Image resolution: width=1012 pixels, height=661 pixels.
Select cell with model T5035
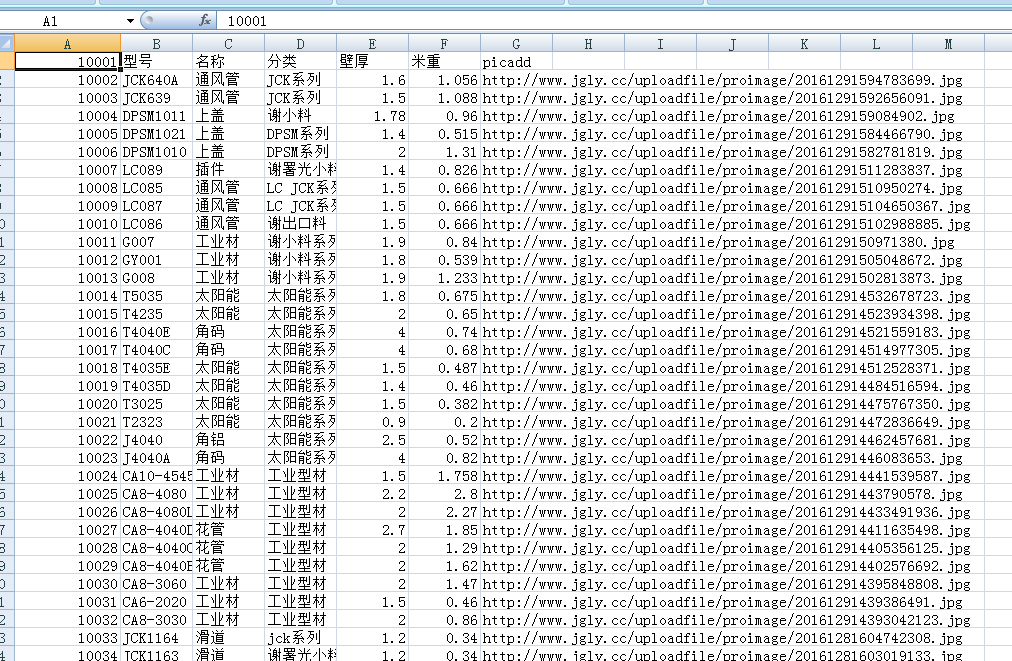tap(156, 296)
